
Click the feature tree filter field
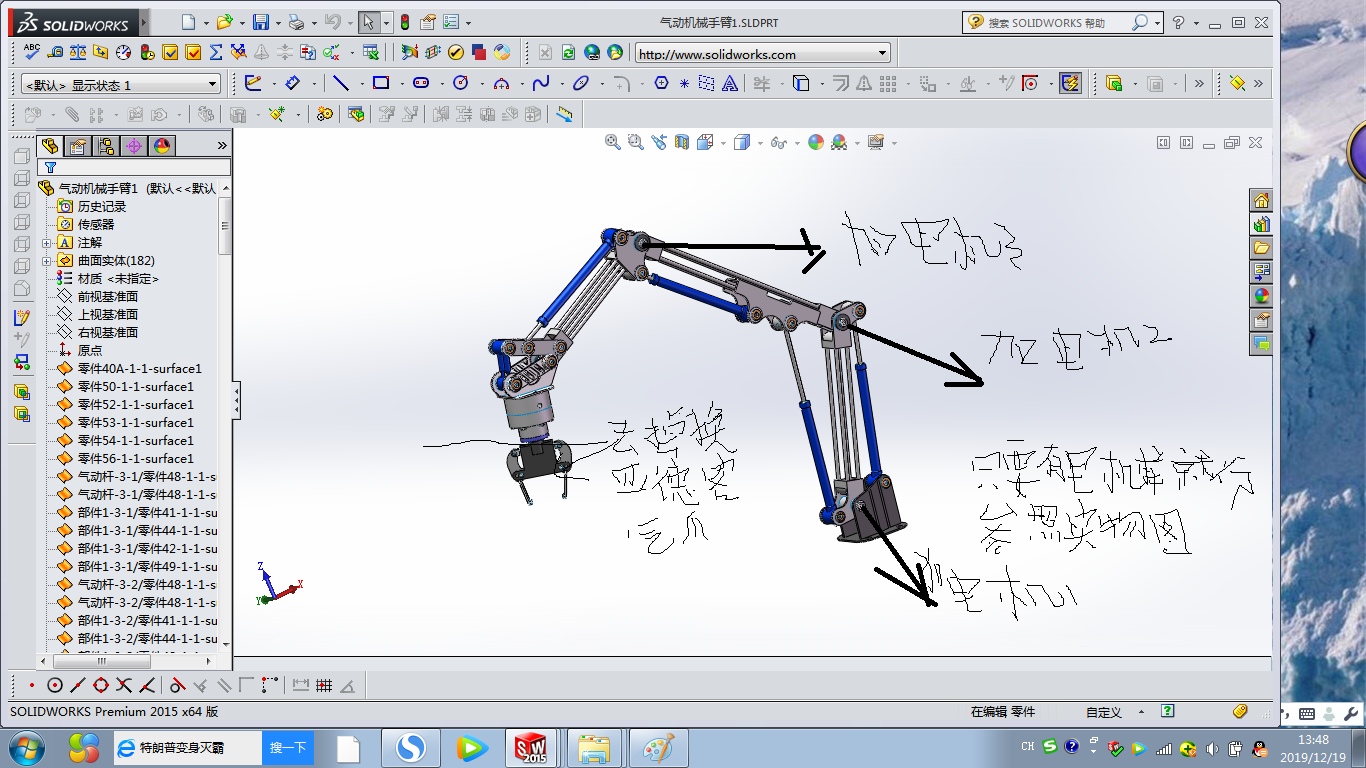[134, 167]
